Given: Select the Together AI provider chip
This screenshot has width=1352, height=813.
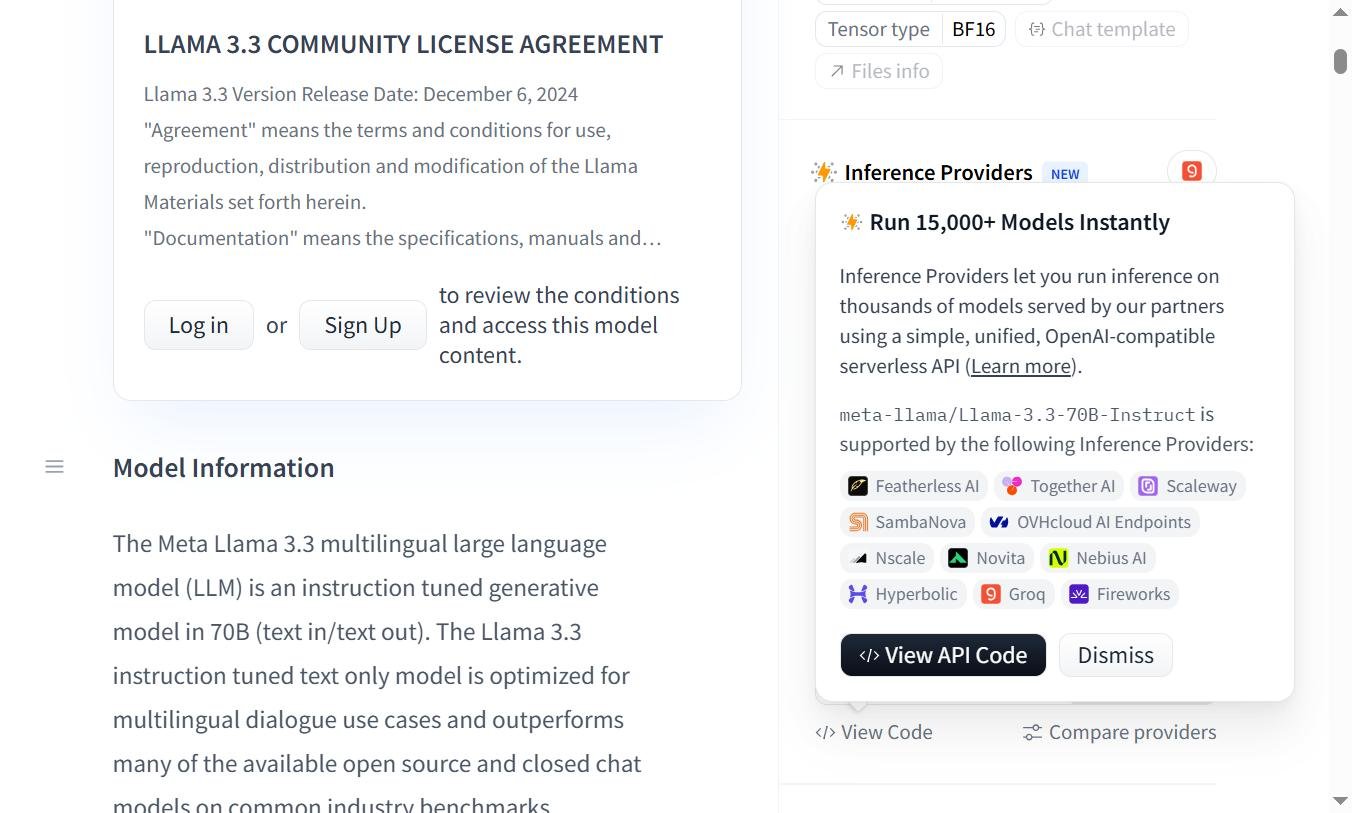Looking at the screenshot, I should [1058, 486].
